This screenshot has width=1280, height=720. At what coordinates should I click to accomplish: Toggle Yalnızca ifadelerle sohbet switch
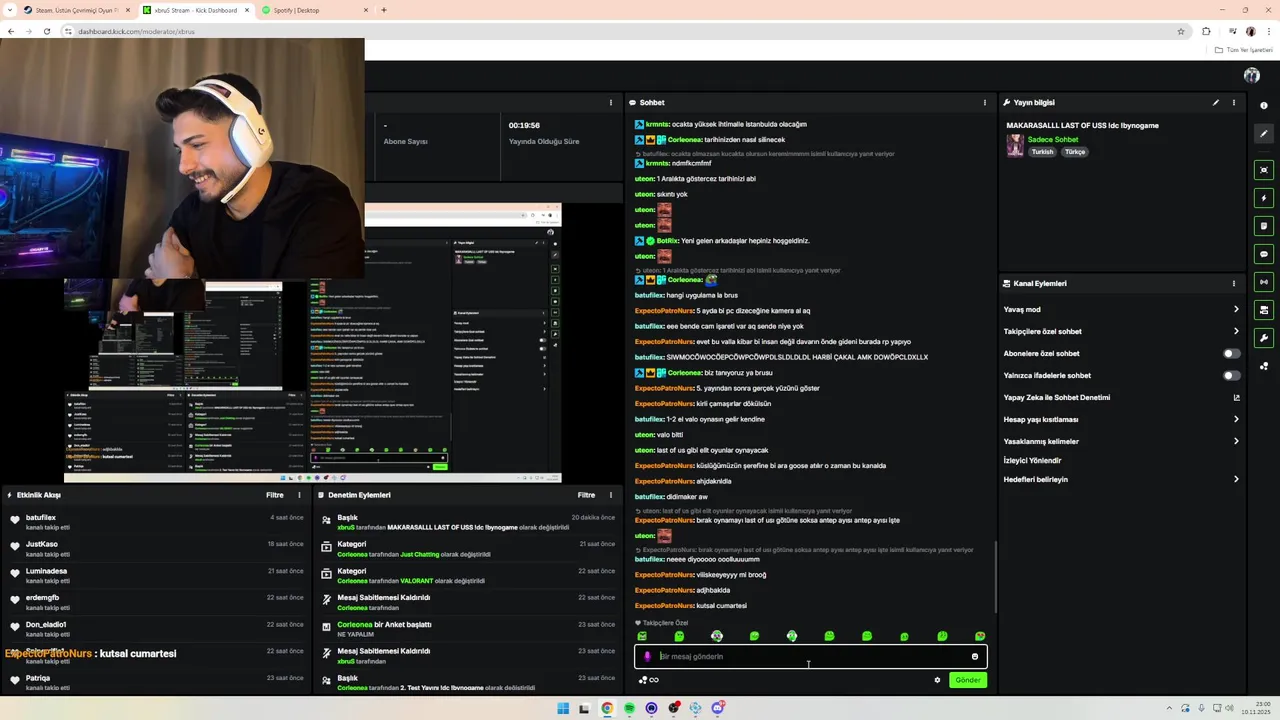(1232, 375)
